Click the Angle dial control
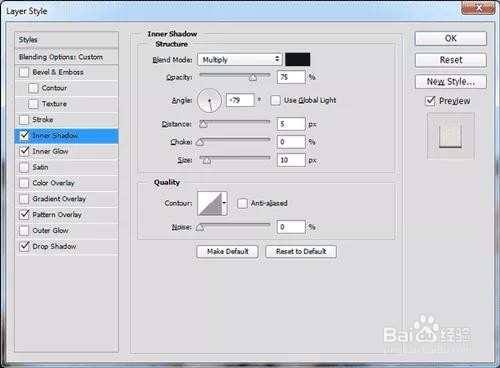The height and width of the screenshot is (368, 500). [x=209, y=100]
